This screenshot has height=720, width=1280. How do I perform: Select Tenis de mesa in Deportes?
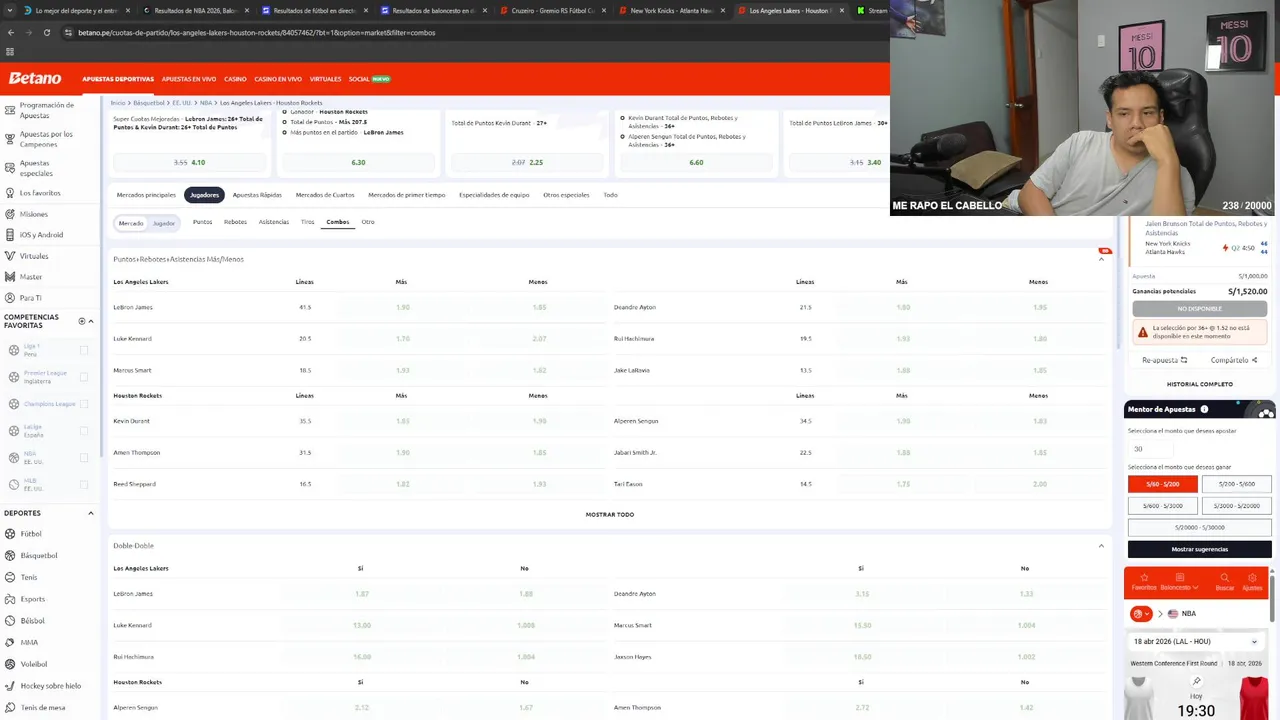coord(43,707)
